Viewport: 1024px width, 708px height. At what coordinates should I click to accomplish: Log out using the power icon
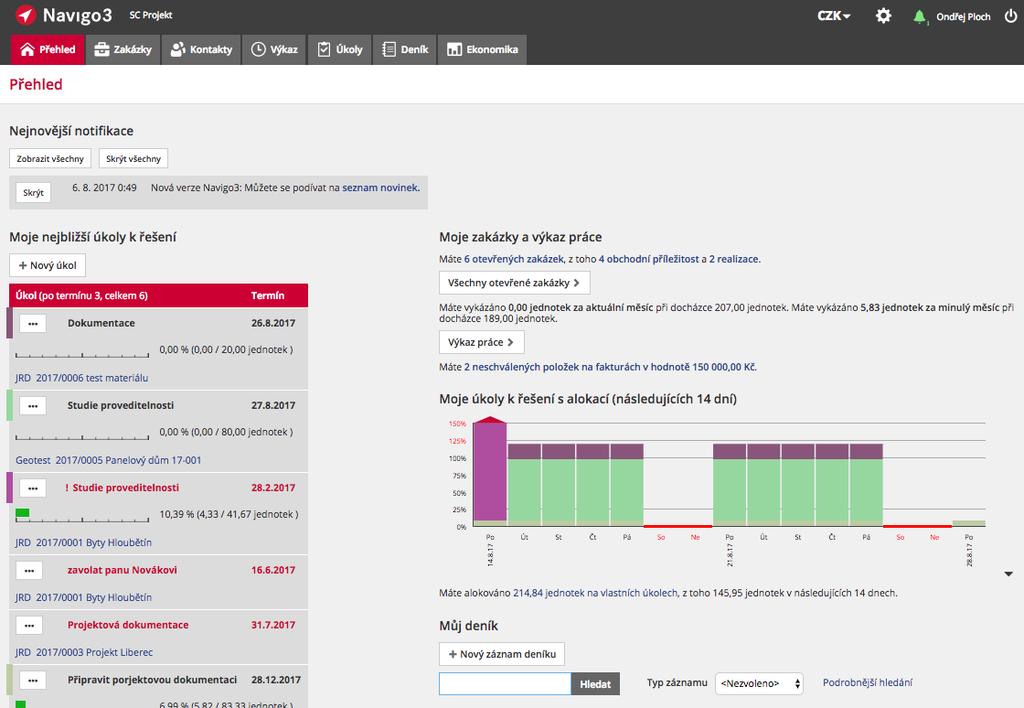[x=1010, y=16]
